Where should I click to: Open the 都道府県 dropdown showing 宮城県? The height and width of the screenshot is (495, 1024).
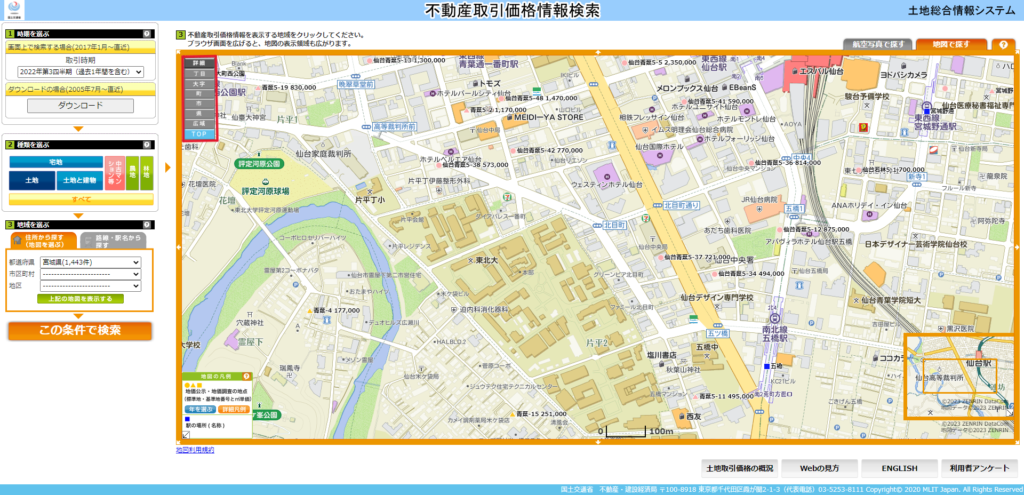90,262
